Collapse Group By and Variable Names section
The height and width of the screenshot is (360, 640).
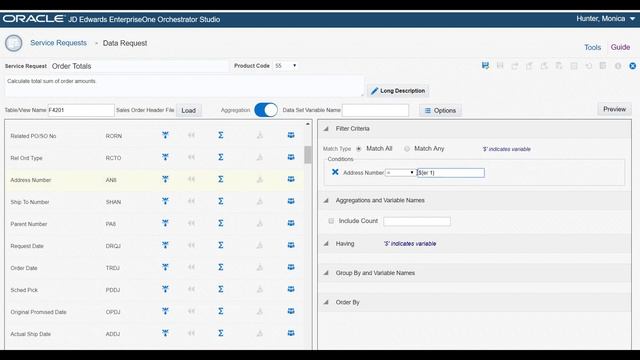pyautogui.click(x=326, y=273)
